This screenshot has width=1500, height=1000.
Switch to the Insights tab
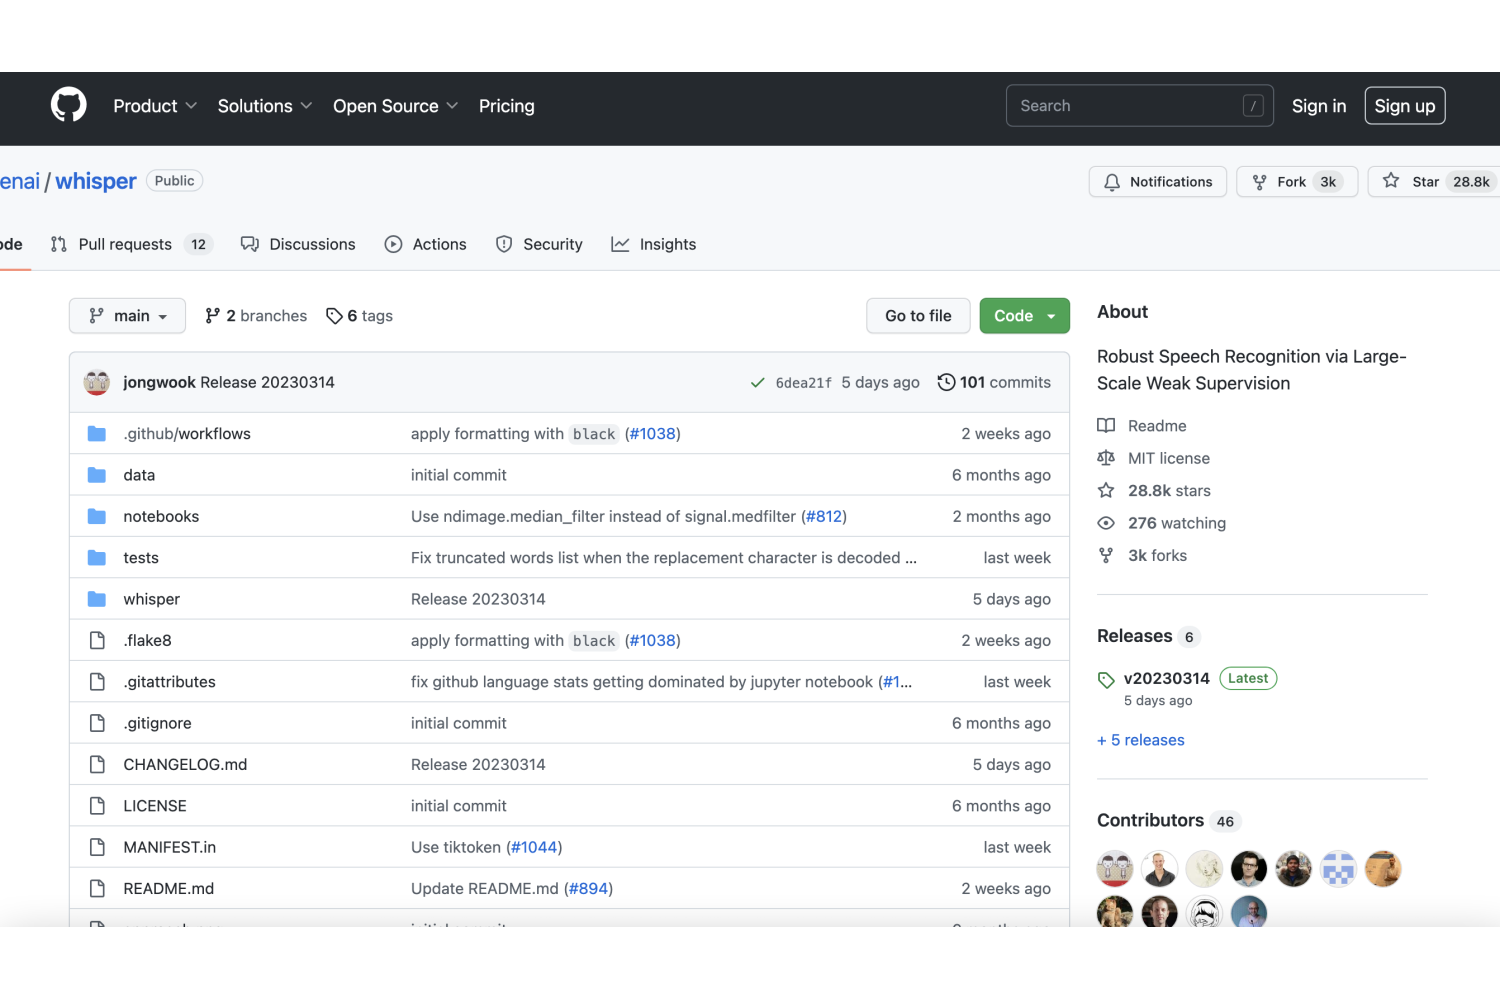pos(654,244)
